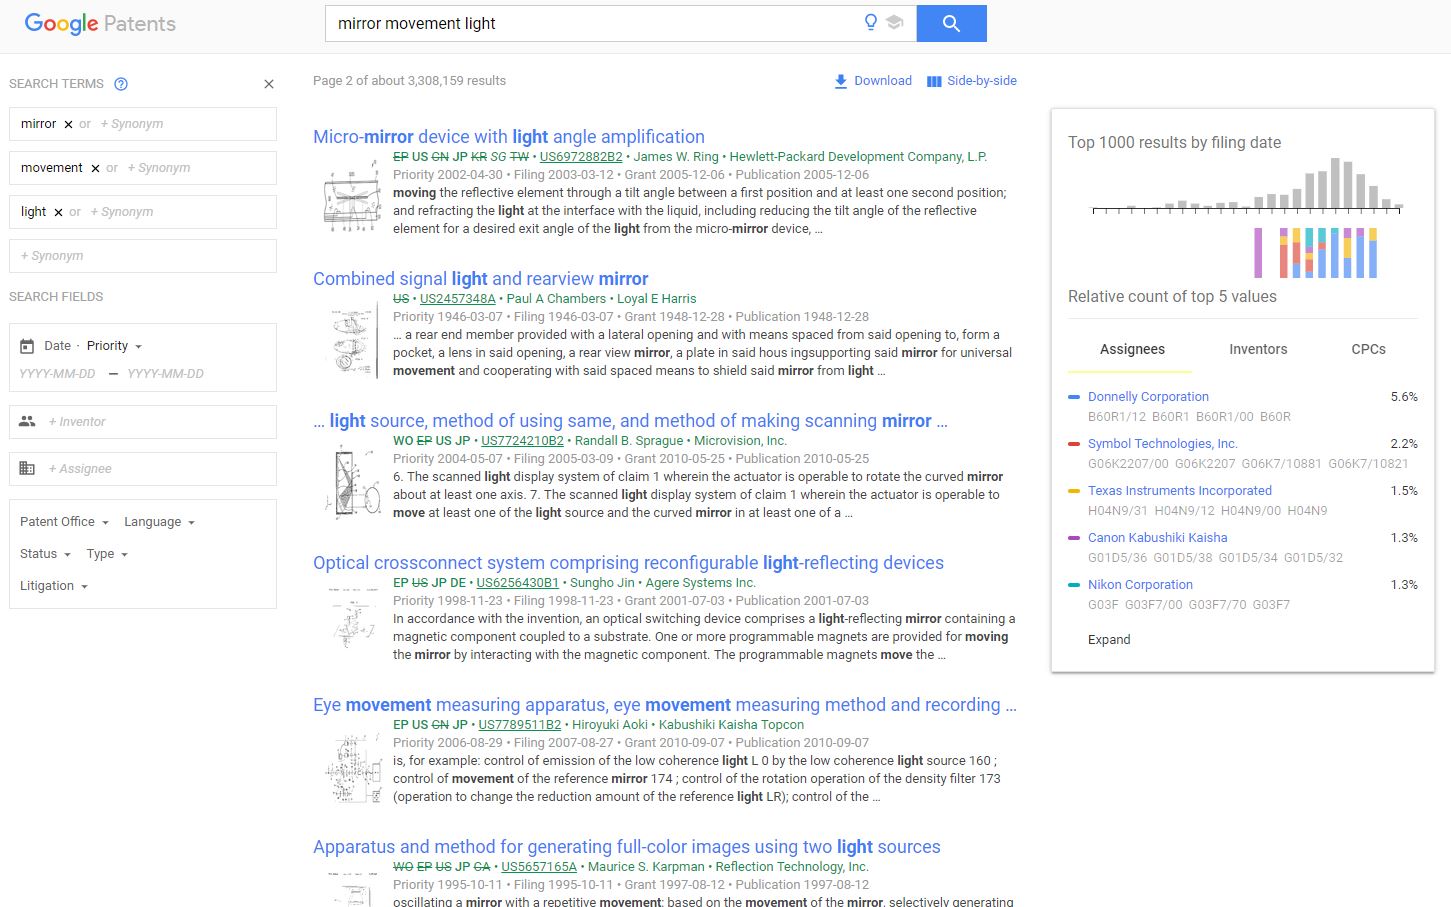Click the graduation cap scholar icon

click(895, 22)
